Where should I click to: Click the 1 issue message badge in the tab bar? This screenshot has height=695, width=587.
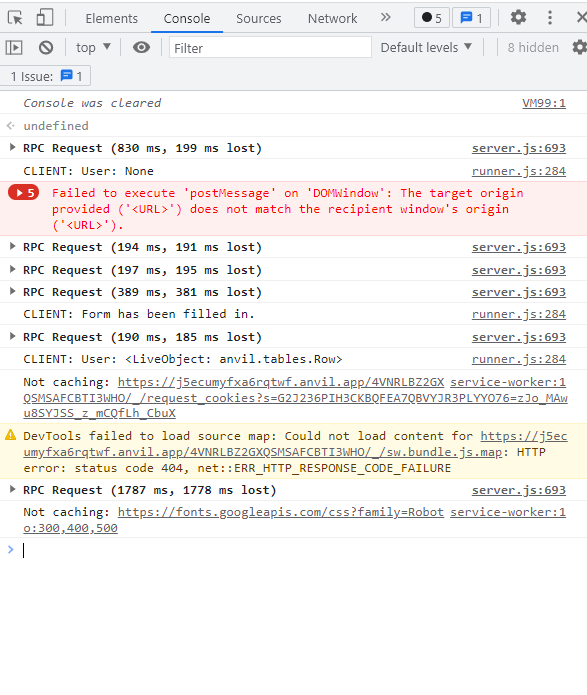point(471,18)
